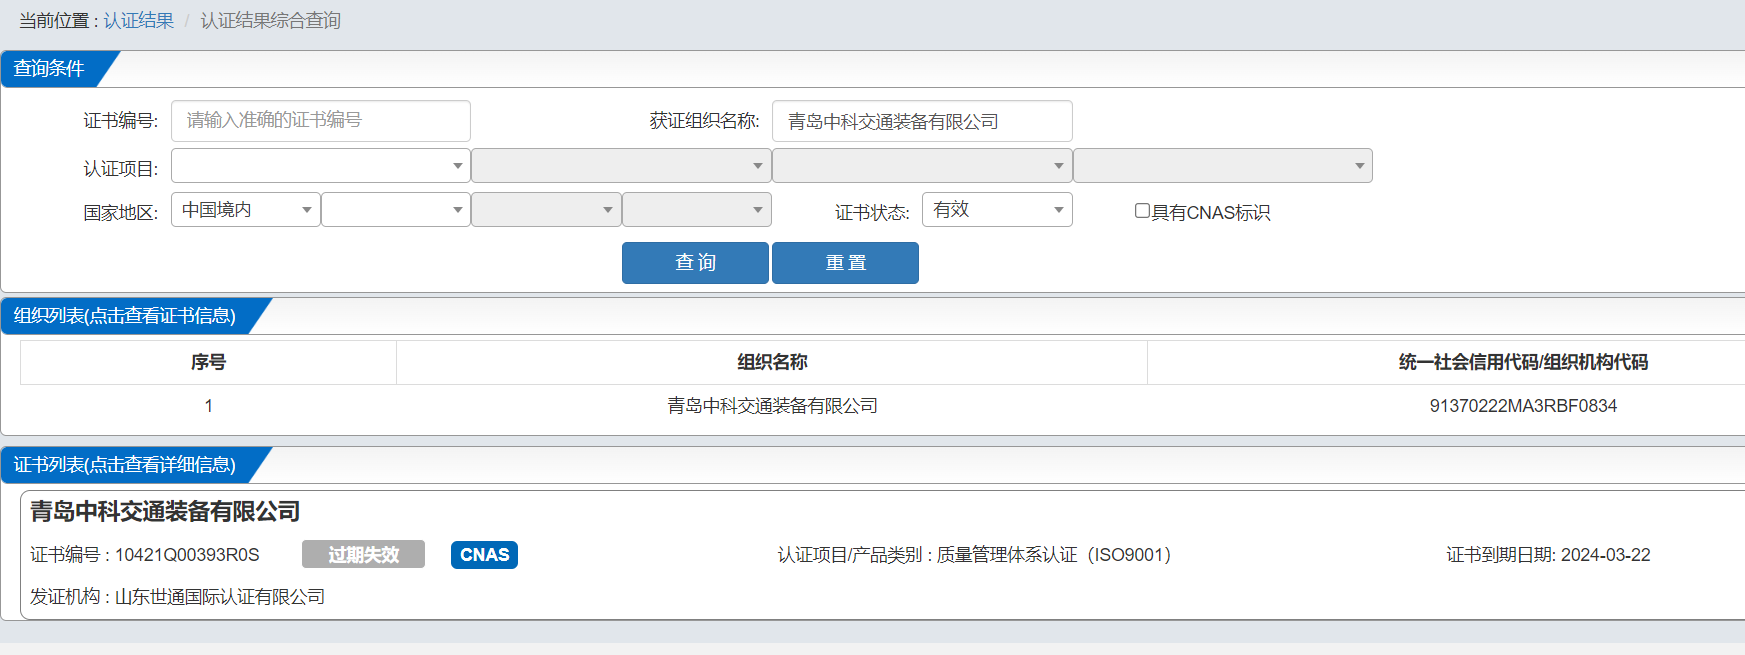Screen dimensions: 1745x655
Task: Open the second 认证项目 dropdown
Action: (x=621, y=166)
